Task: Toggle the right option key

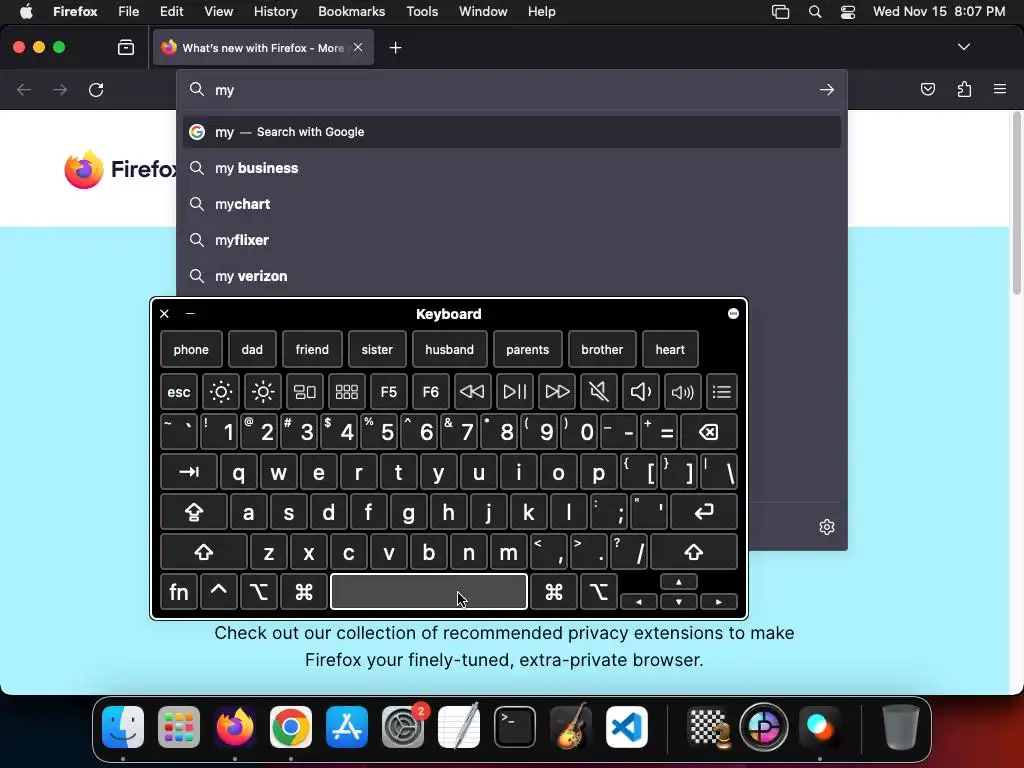Action: tap(599, 592)
